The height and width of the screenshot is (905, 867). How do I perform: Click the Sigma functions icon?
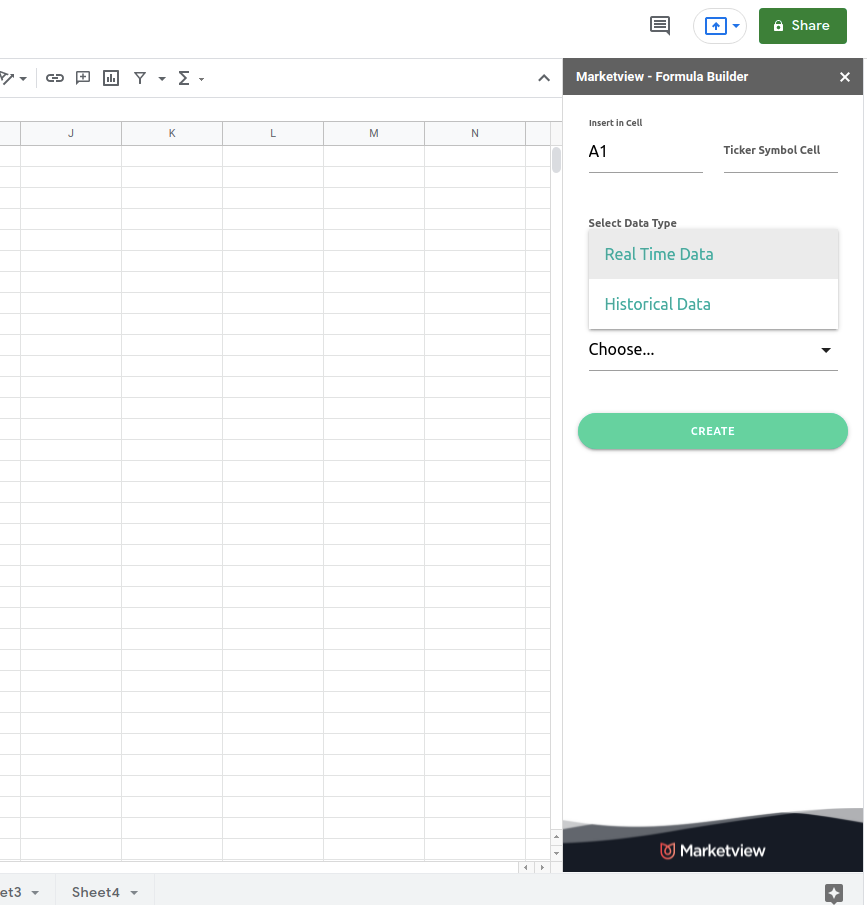184,78
